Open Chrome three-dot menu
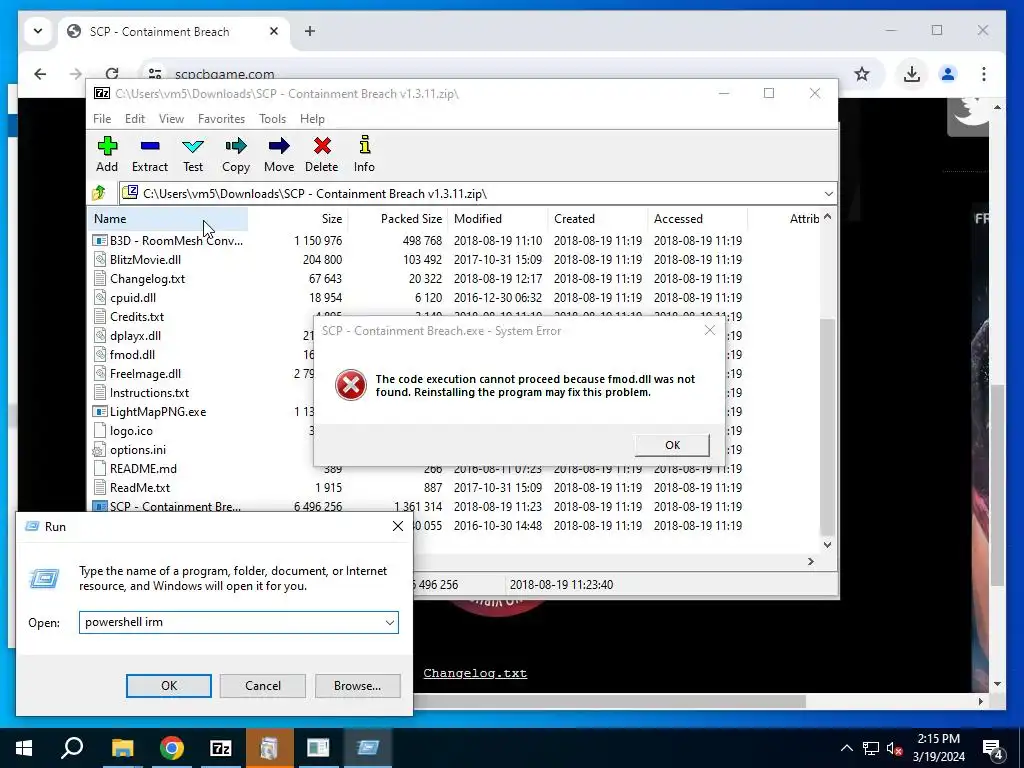Image resolution: width=1024 pixels, height=768 pixels. pyautogui.click(x=984, y=74)
